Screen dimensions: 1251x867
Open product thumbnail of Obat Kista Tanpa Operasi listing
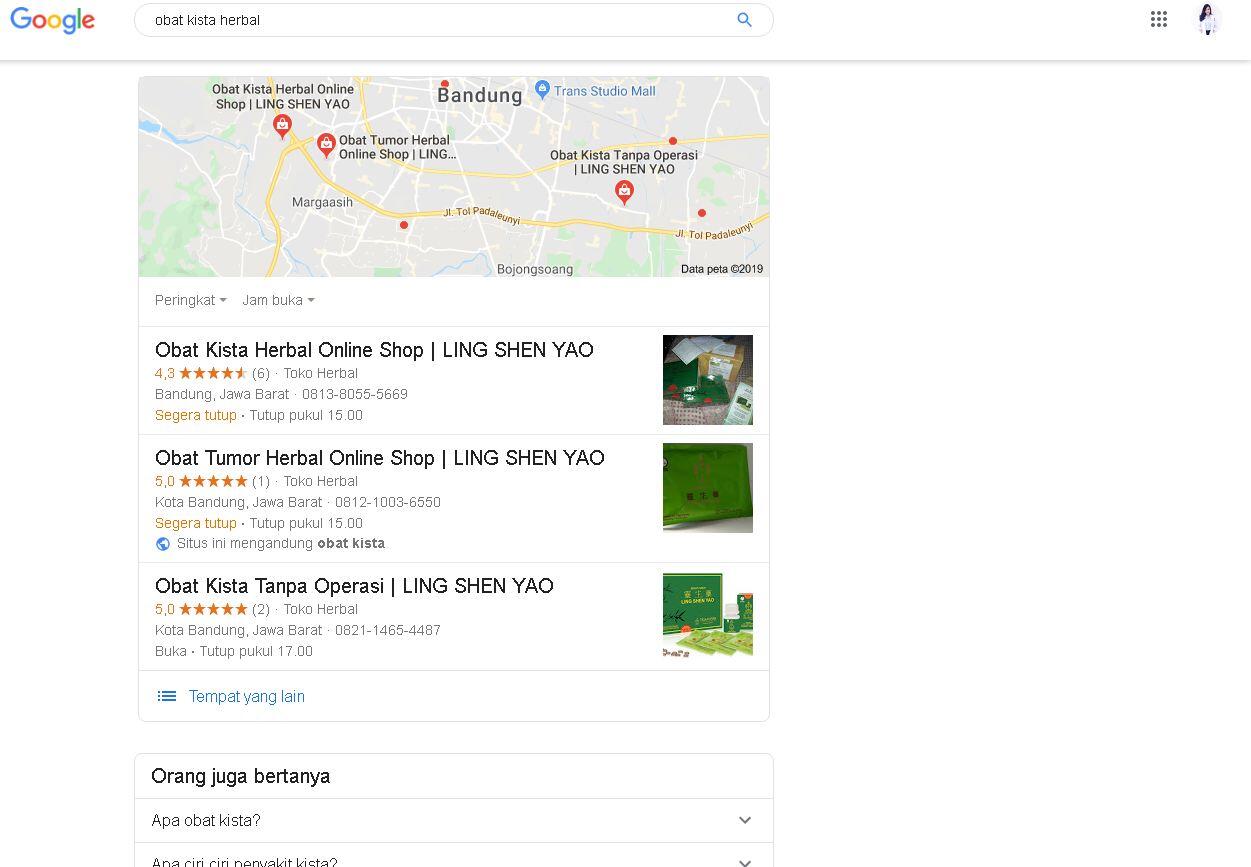point(708,615)
